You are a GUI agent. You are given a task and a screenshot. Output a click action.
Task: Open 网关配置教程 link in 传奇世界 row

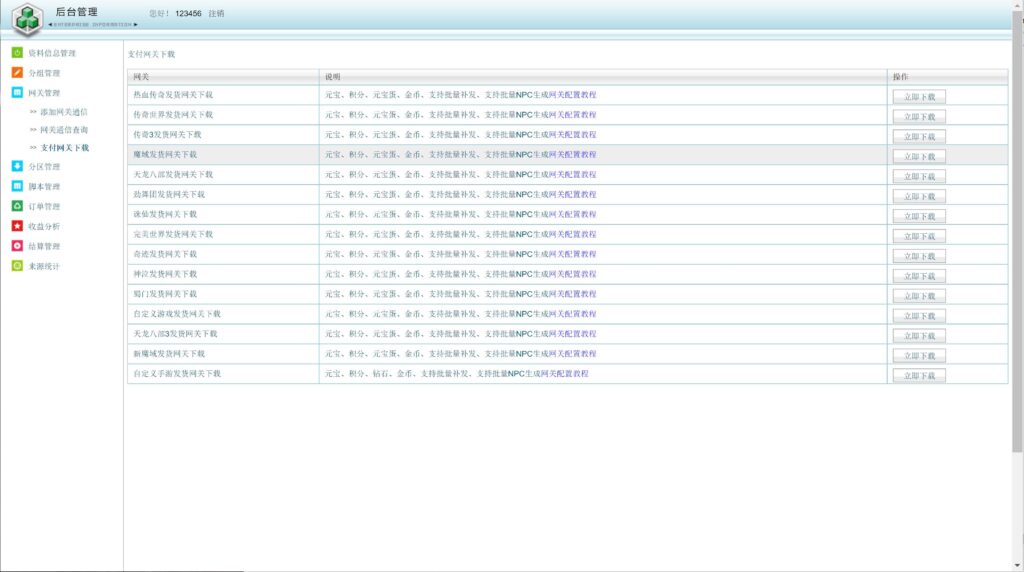point(571,115)
